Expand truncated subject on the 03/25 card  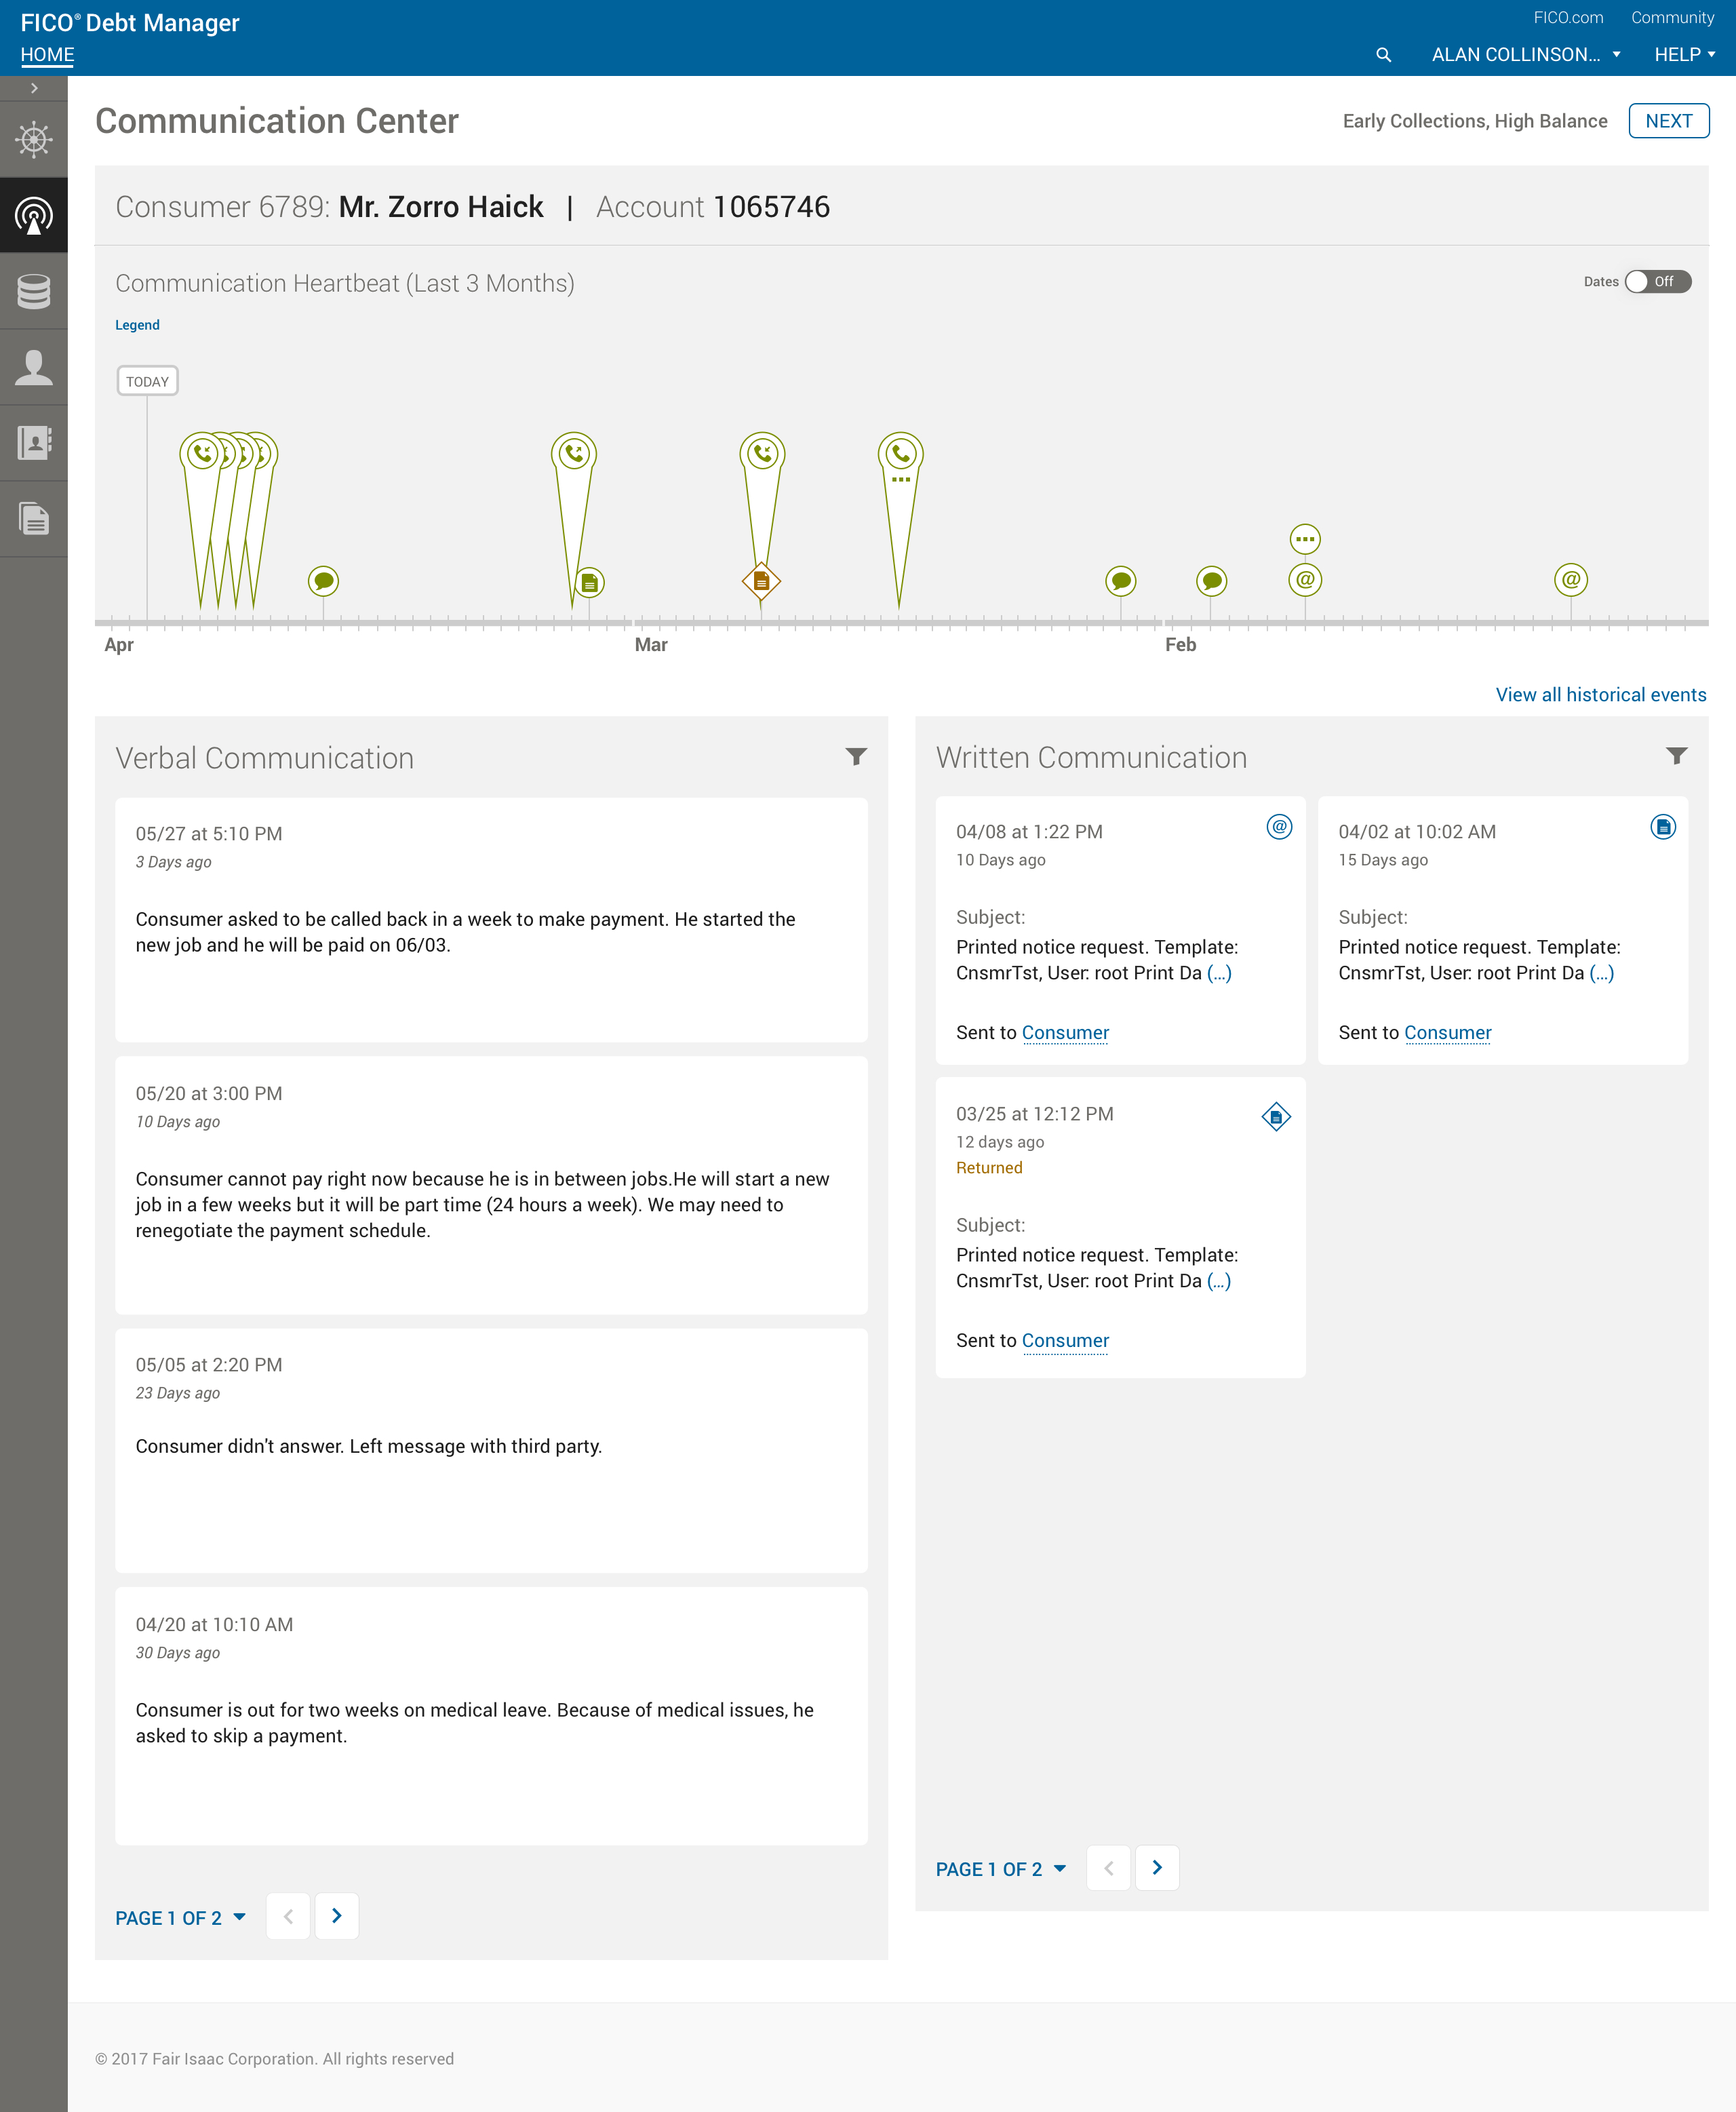coord(1219,1281)
